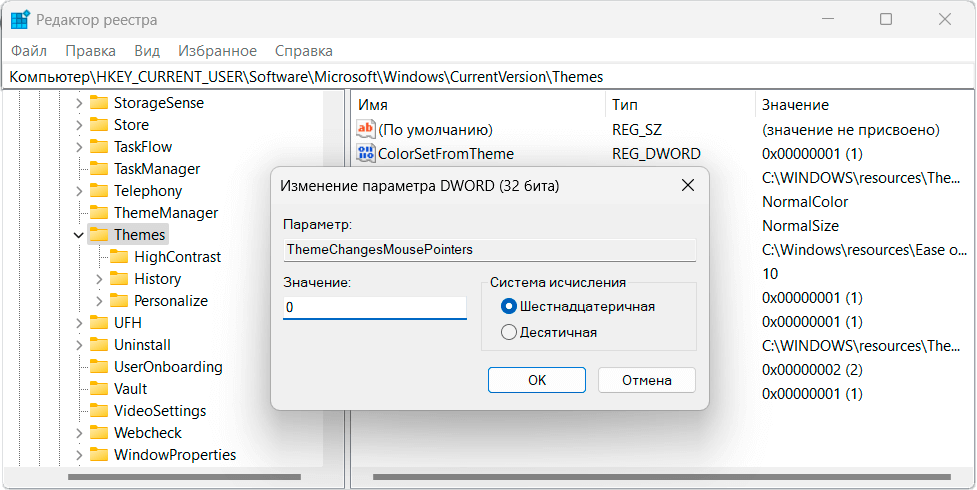Click the TaskManager folder icon
Screen dimensions: 977x490
[x=98, y=169]
